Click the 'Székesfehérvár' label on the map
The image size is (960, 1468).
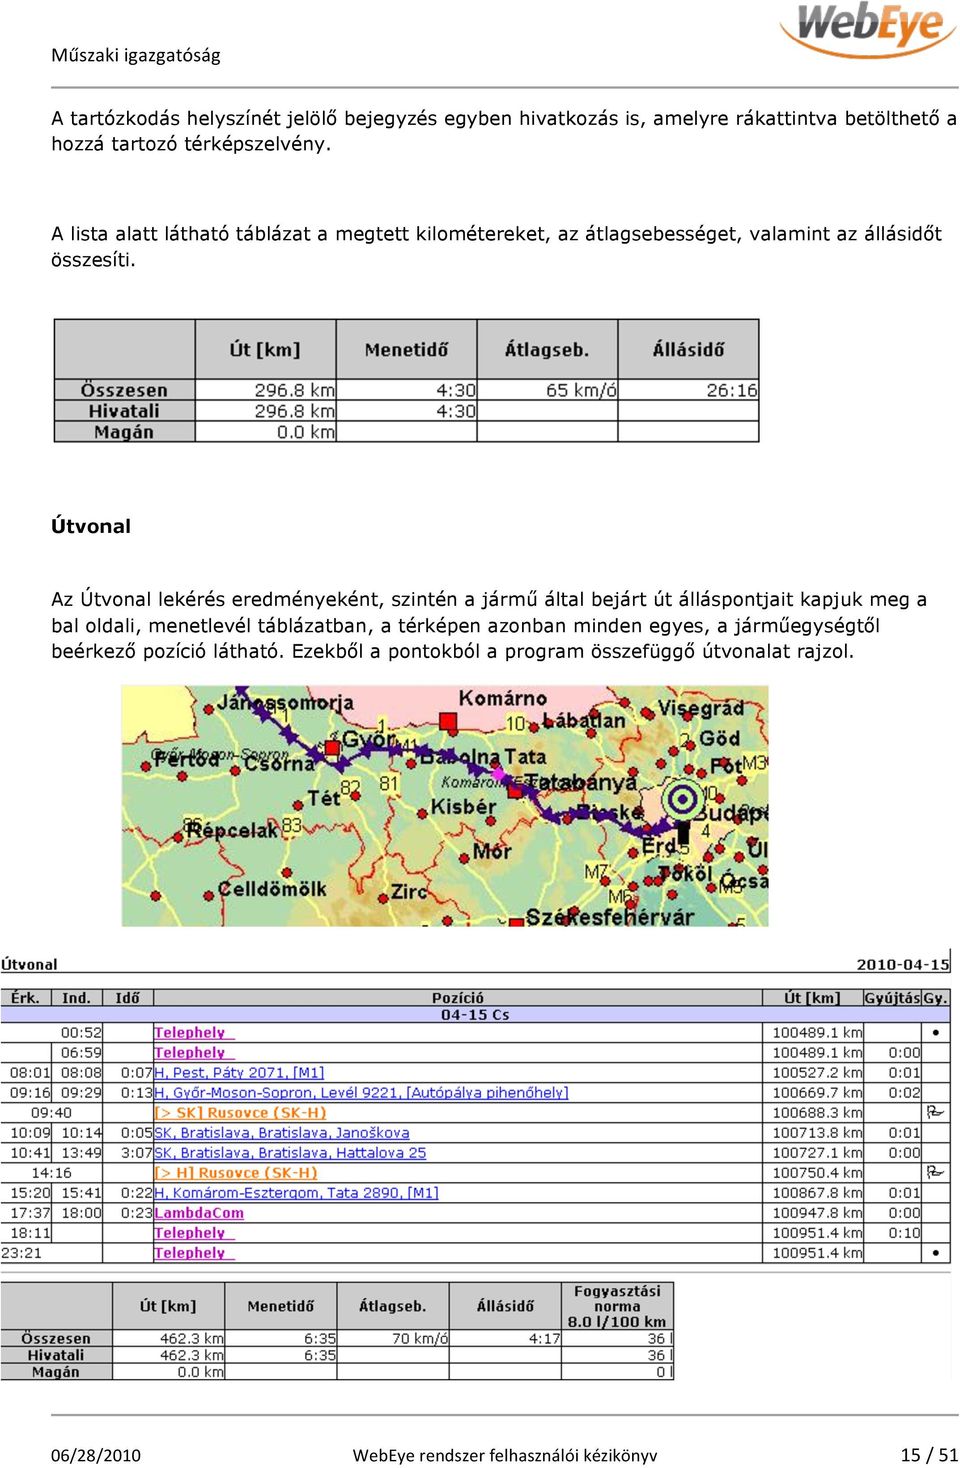click(x=610, y=916)
